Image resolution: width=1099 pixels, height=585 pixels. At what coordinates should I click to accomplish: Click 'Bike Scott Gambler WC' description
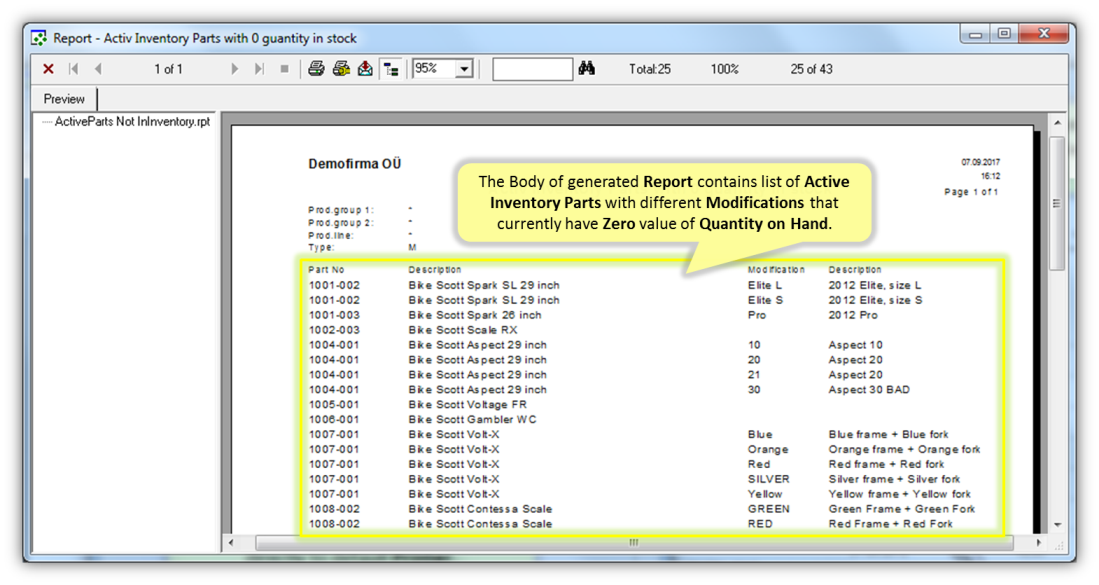tap(472, 419)
